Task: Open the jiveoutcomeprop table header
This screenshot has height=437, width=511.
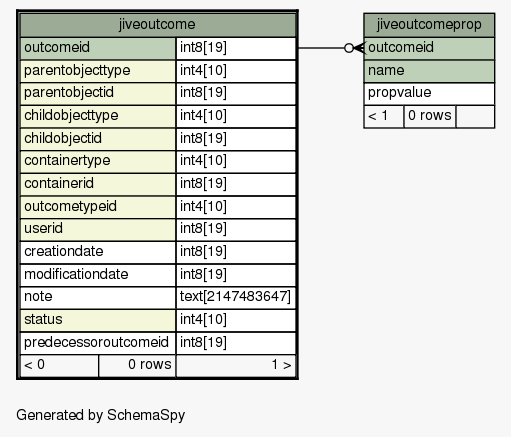Action: [x=429, y=25]
